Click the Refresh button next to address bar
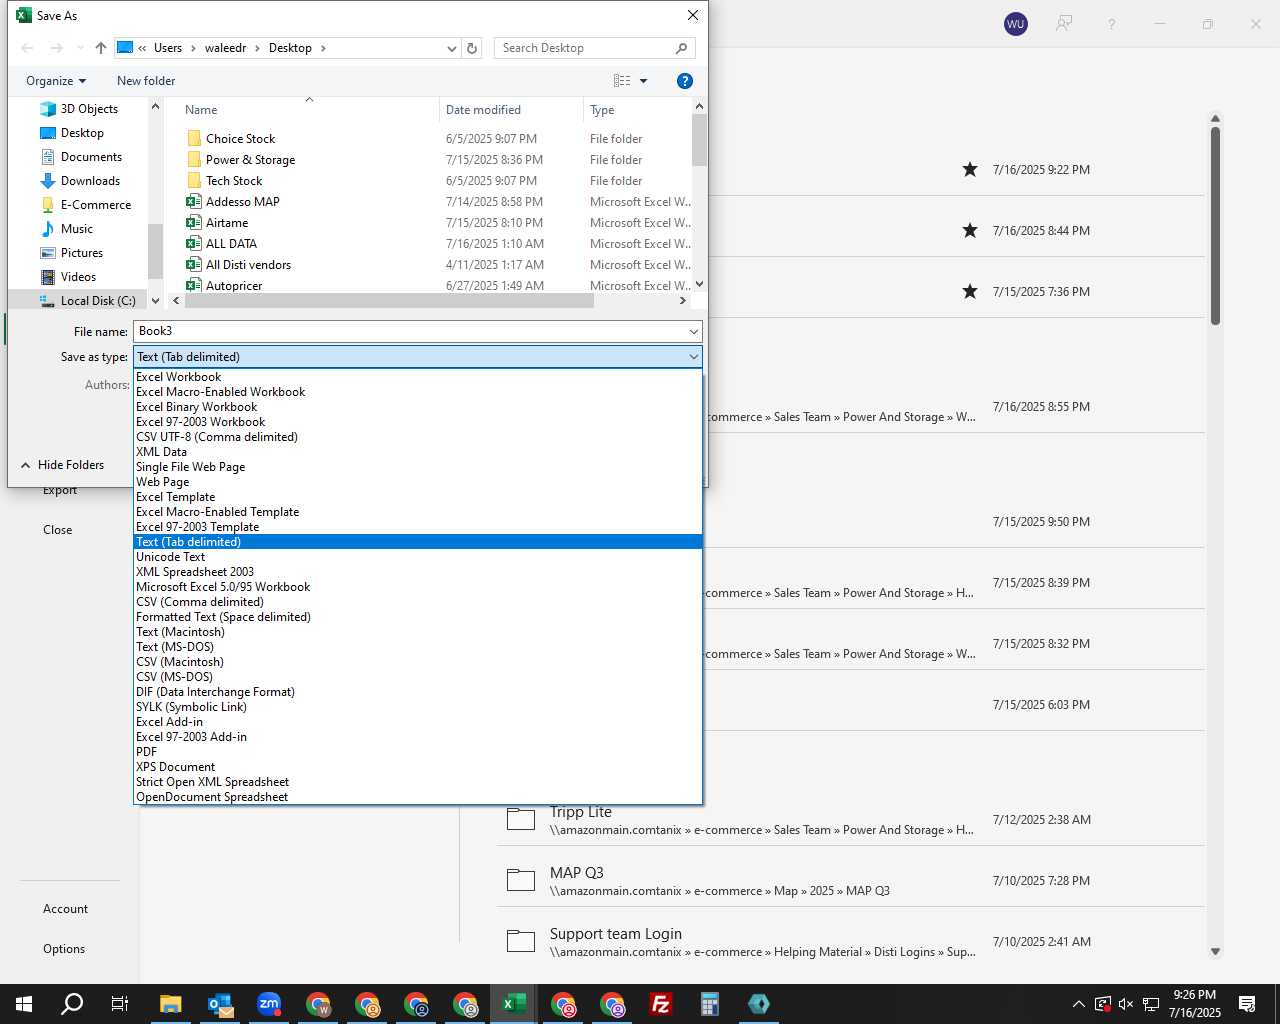This screenshot has height=1024, width=1280. [472, 48]
